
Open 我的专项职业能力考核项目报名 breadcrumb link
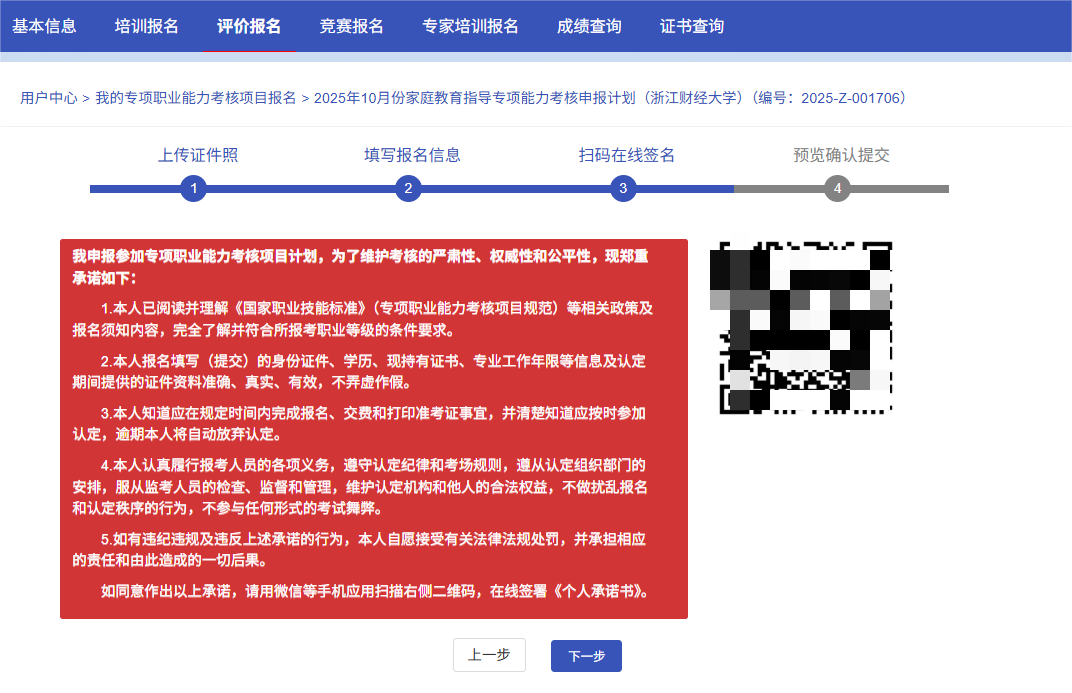click(x=196, y=98)
